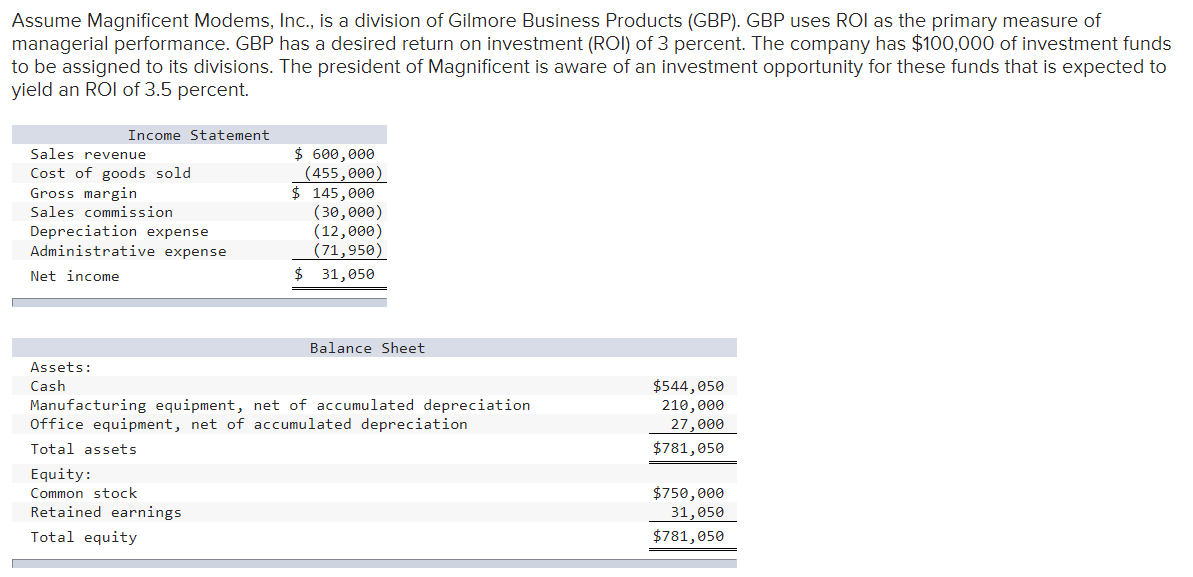This screenshot has height=577, width=1193.
Task: Select the 'Net income' row label
Action: [x=75, y=276]
